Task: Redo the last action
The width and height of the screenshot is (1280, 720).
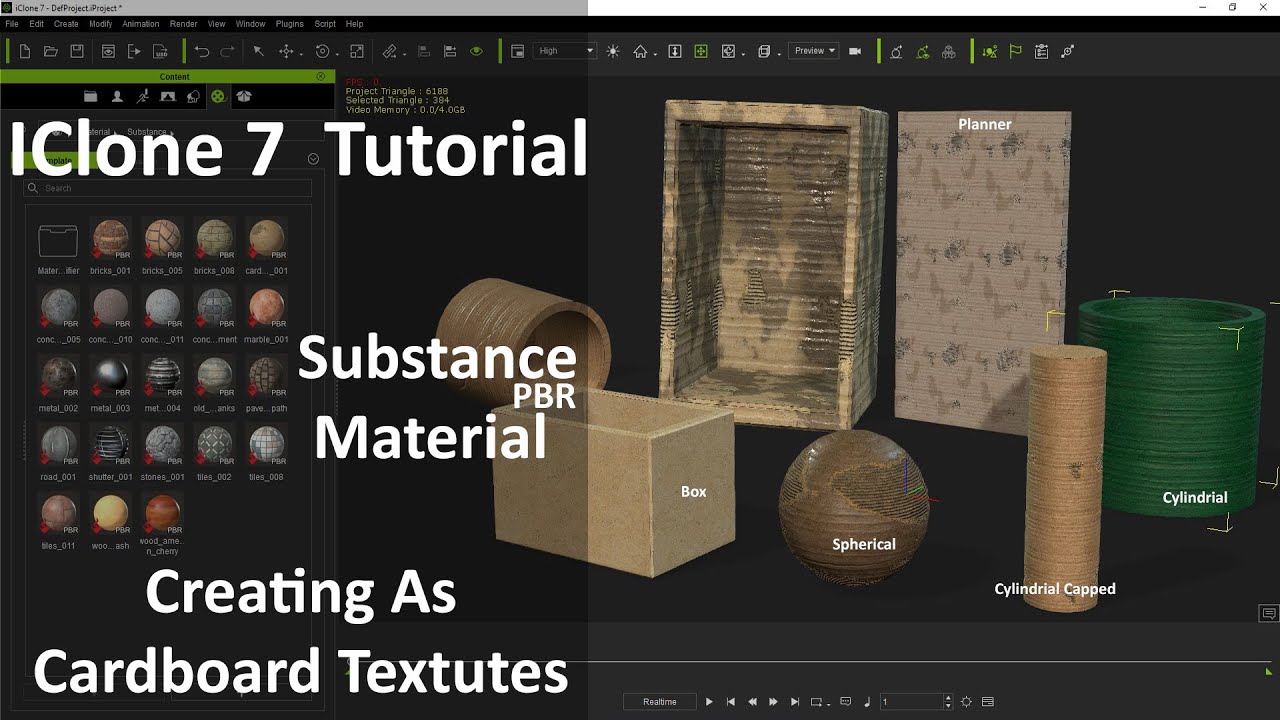Action: pyautogui.click(x=228, y=51)
